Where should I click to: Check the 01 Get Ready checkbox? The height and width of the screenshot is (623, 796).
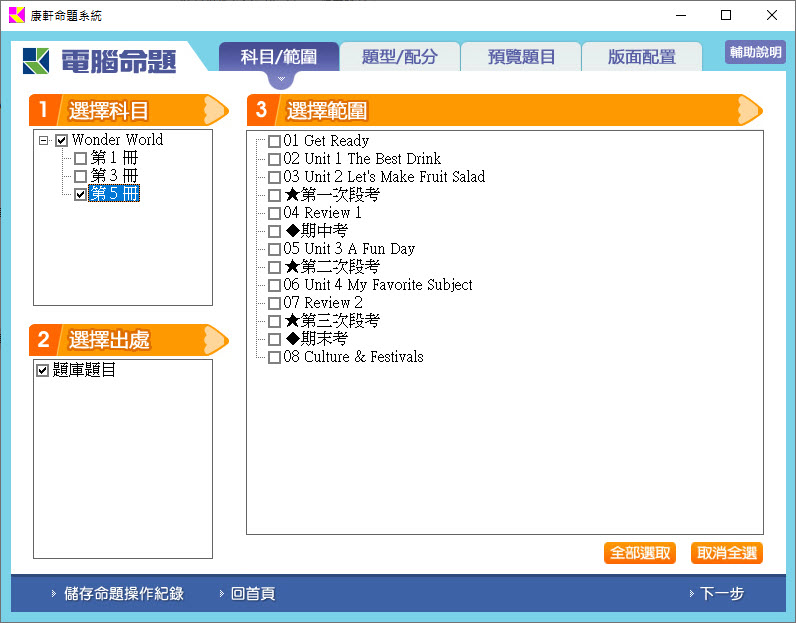tap(274, 141)
